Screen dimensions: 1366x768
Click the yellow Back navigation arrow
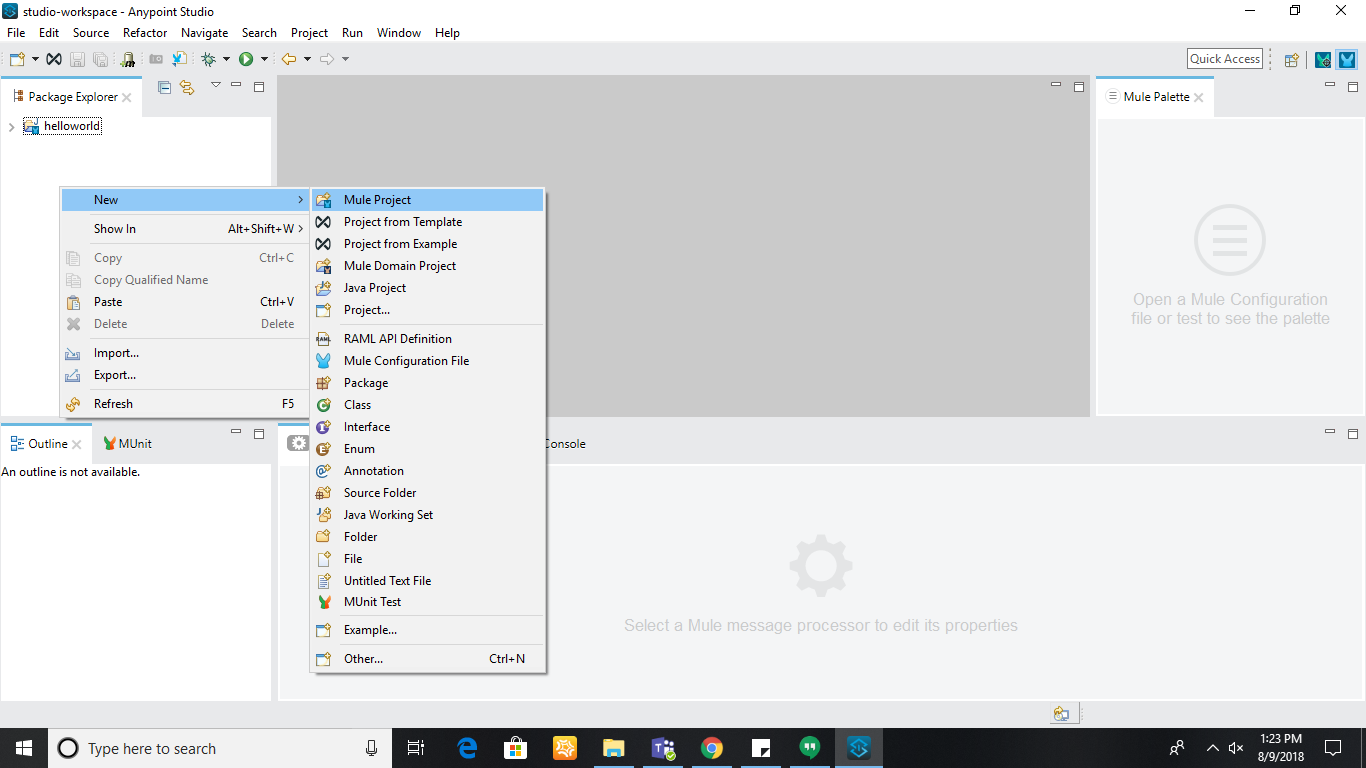tap(289, 59)
